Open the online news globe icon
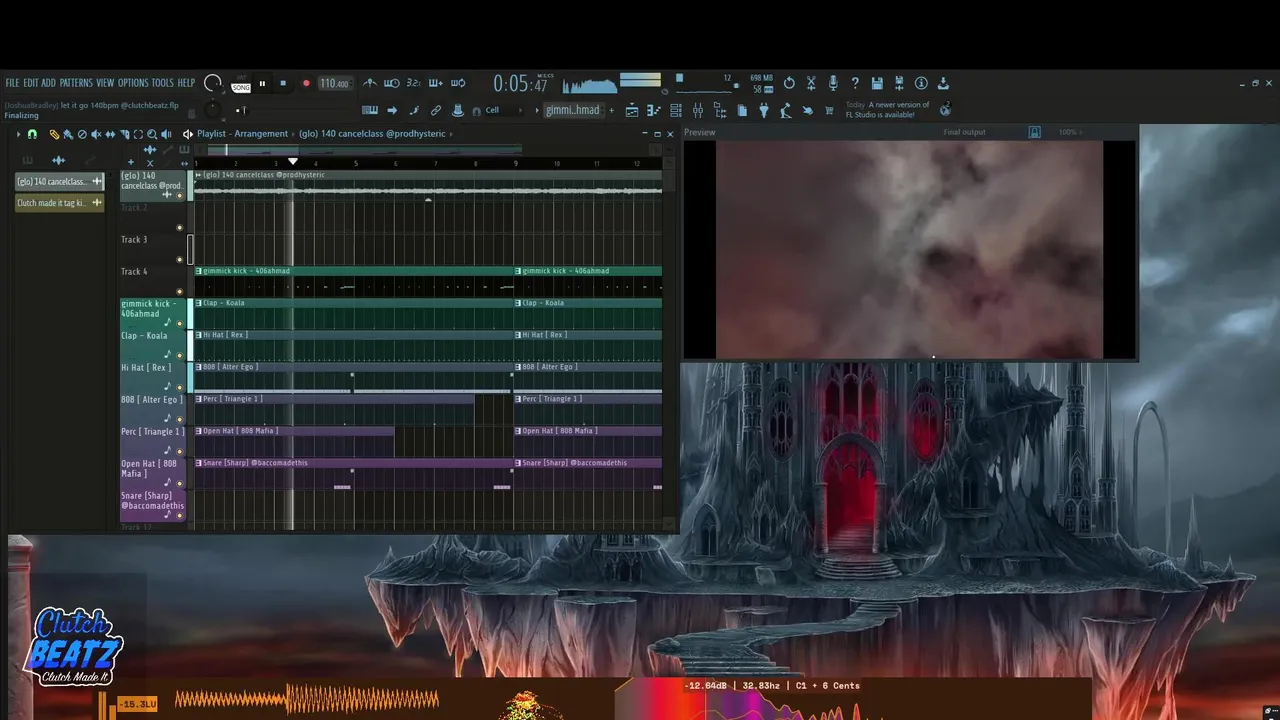Screen dimensions: 1280x720 click(x=945, y=109)
